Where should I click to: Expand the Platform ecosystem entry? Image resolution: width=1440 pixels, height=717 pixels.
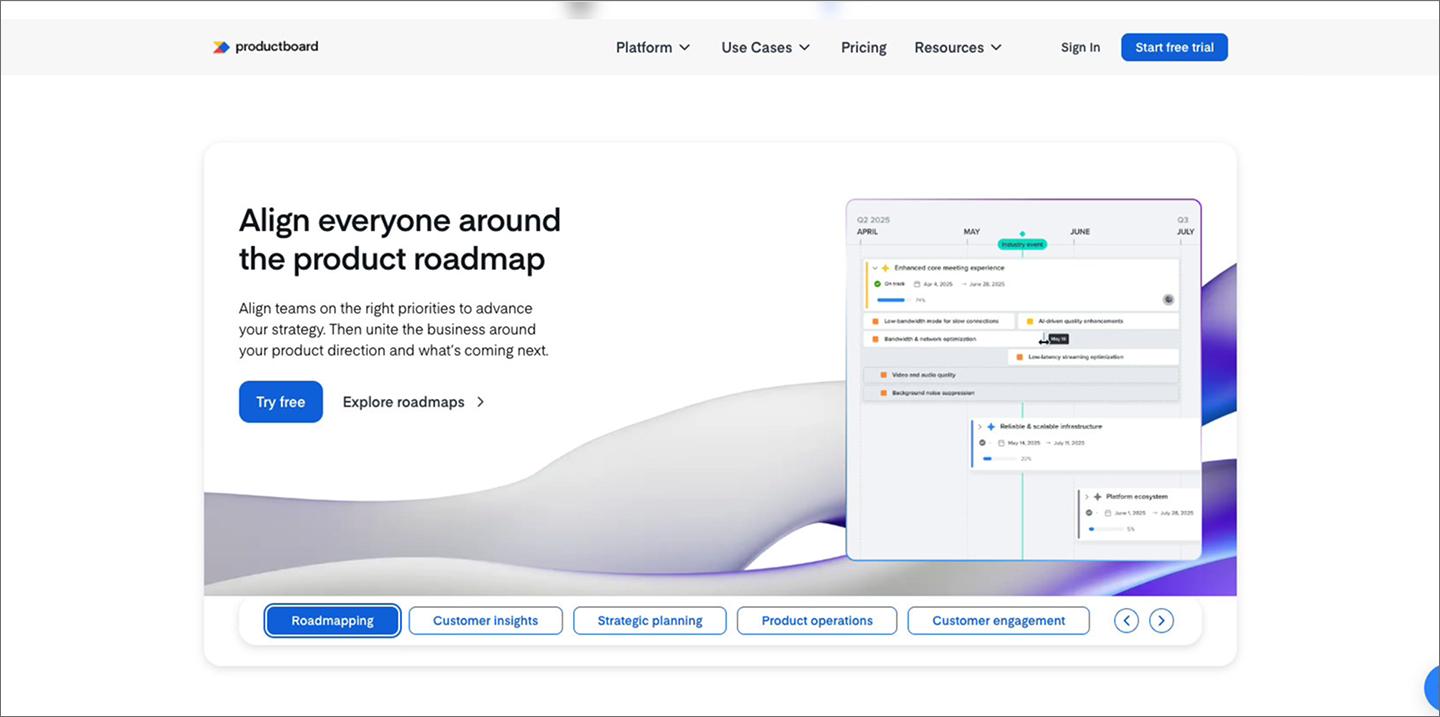click(1087, 496)
